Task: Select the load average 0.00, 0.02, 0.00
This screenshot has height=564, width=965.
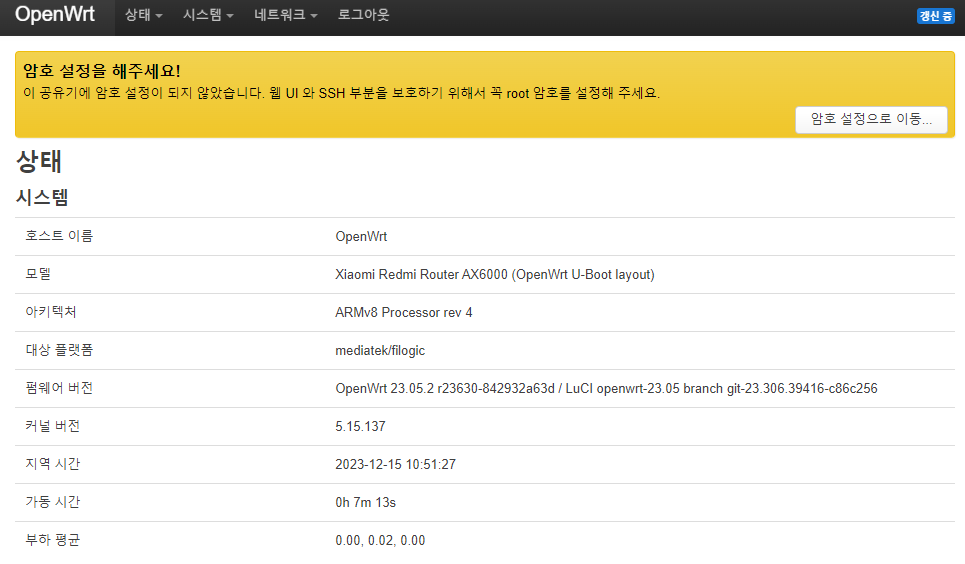Action: [380, 541]
